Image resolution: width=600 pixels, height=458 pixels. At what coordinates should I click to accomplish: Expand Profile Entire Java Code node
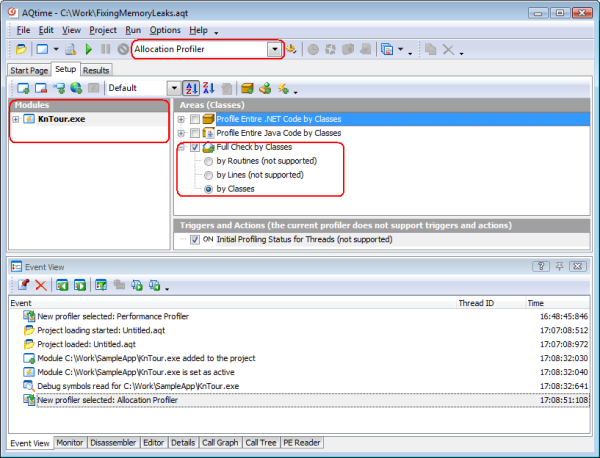181,133
